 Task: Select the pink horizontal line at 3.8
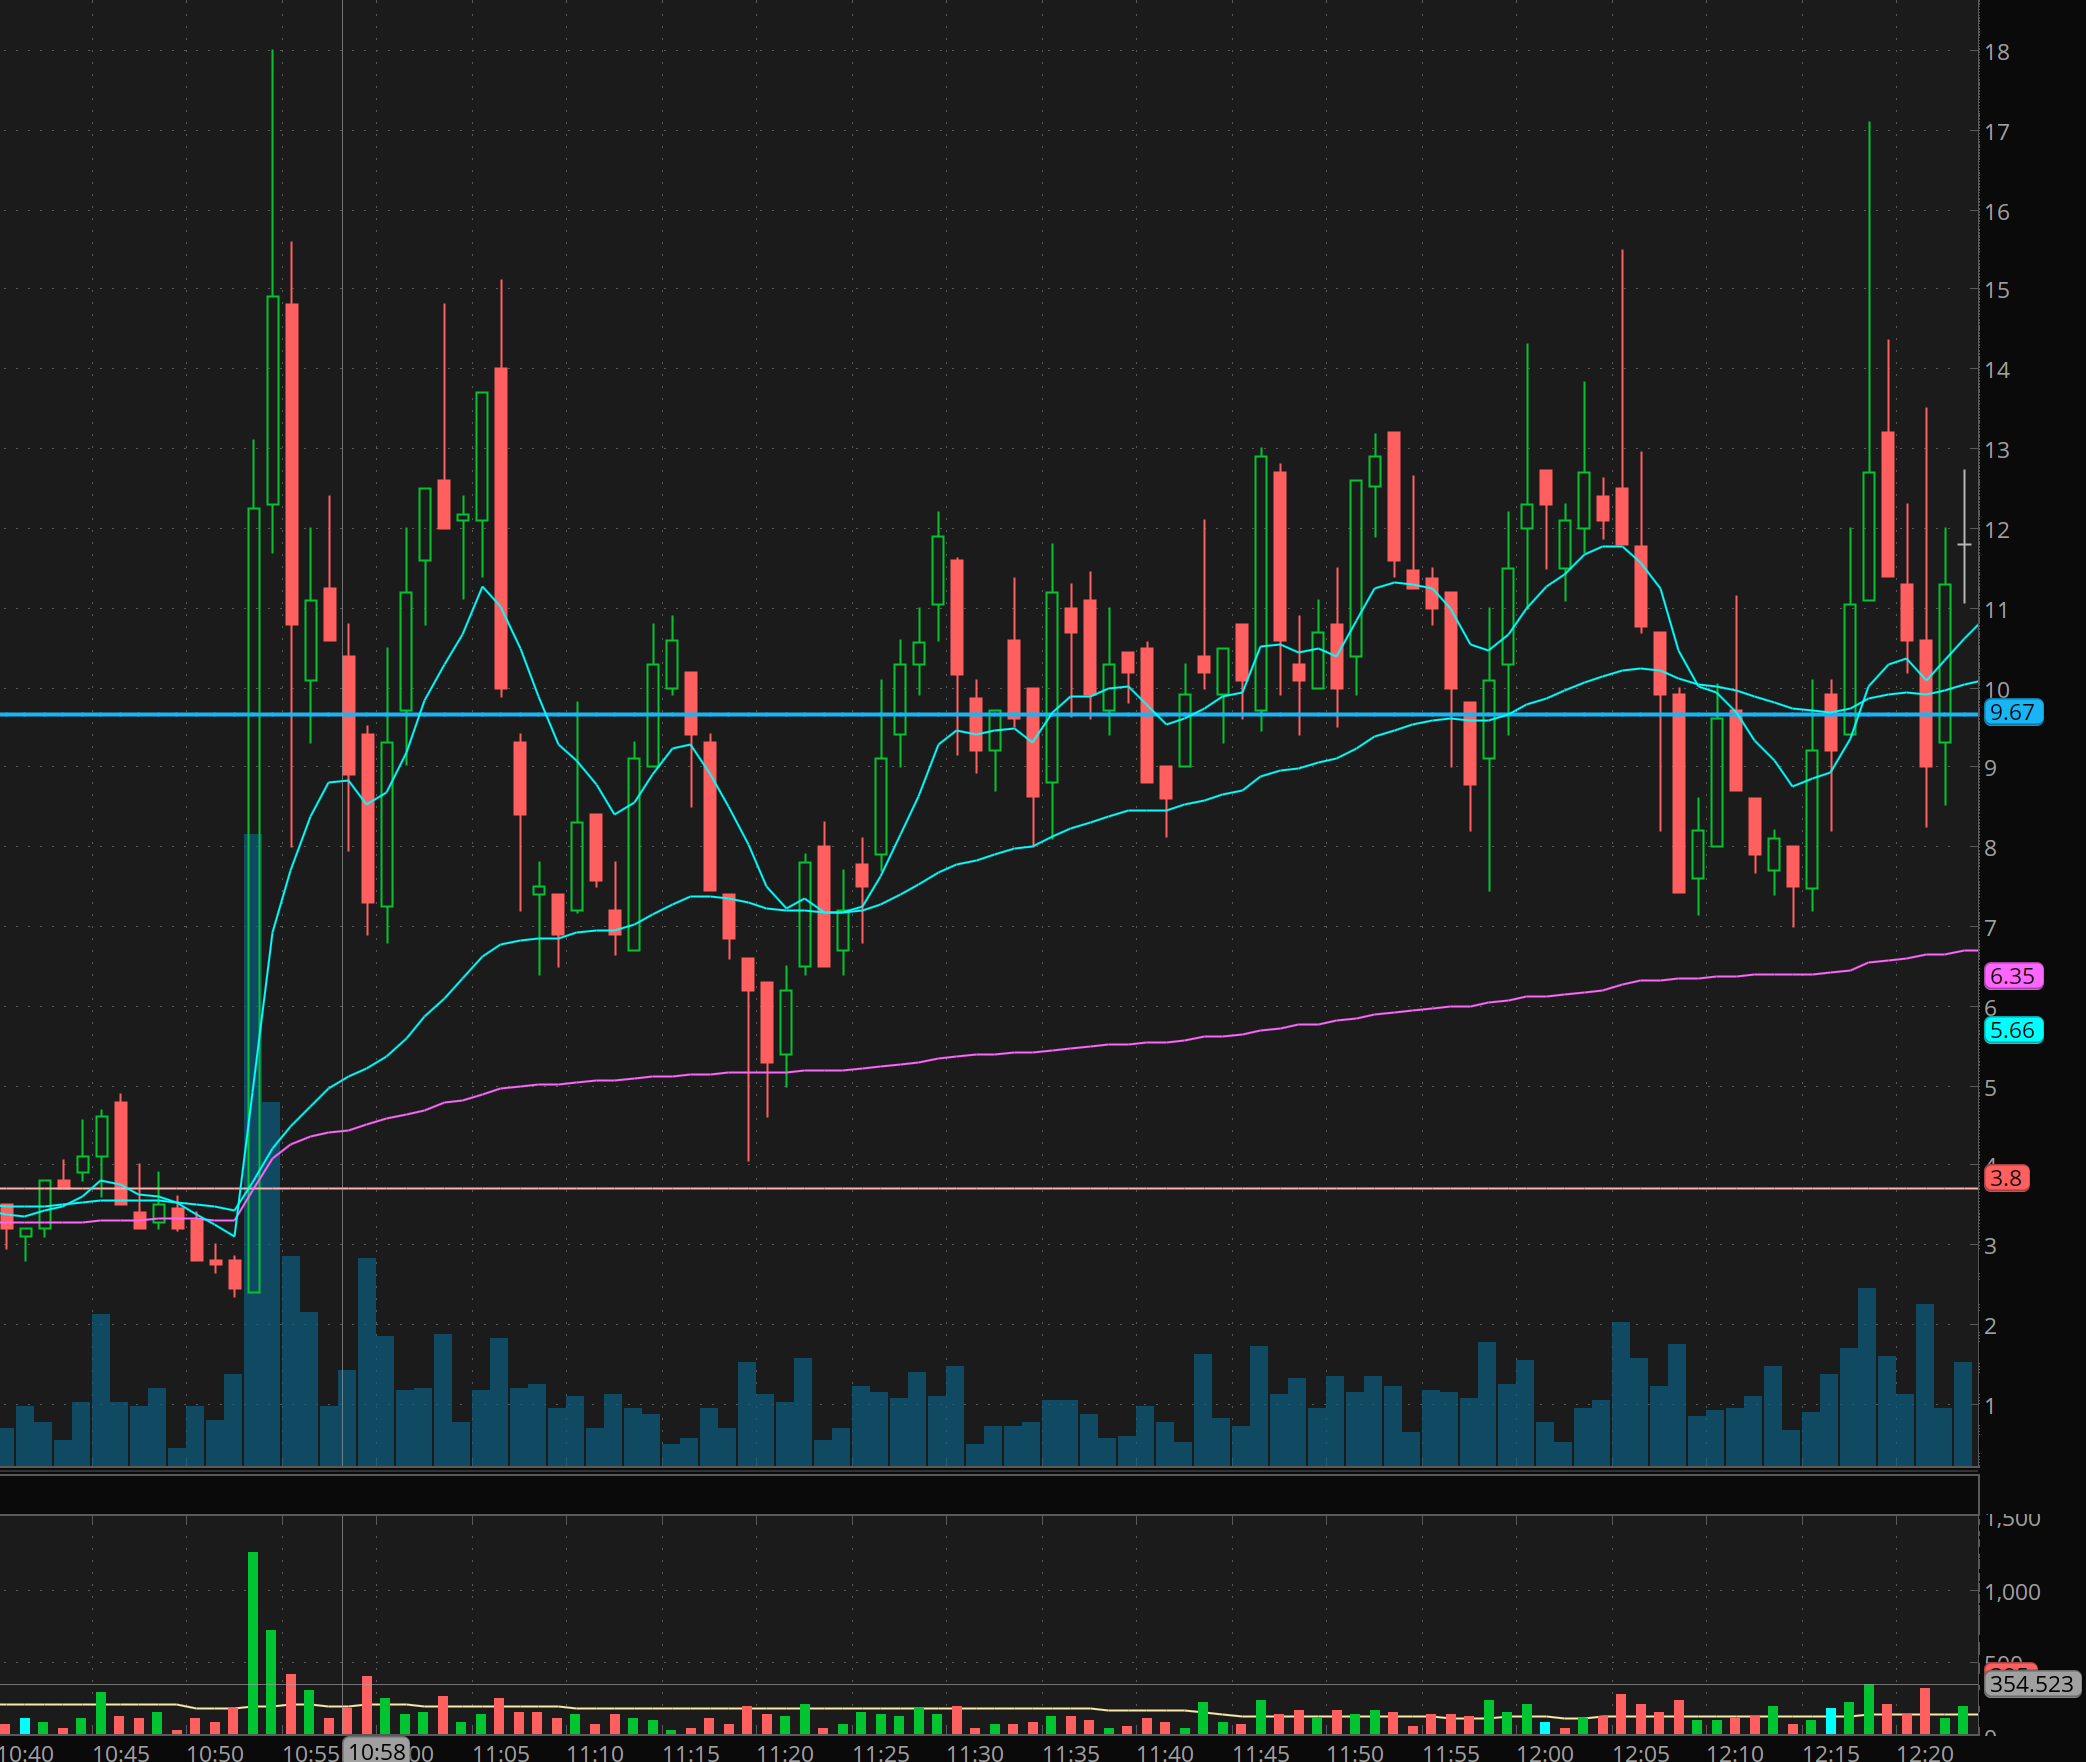point(1100,1188)
